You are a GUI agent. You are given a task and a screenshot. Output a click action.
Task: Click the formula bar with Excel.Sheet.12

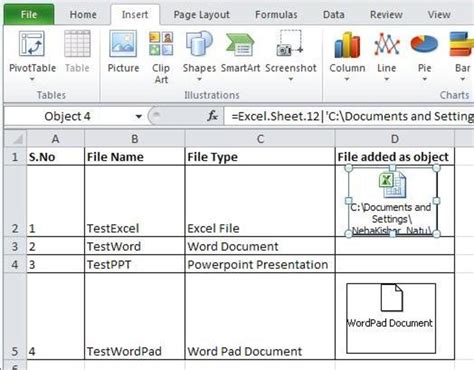point(349,116)
